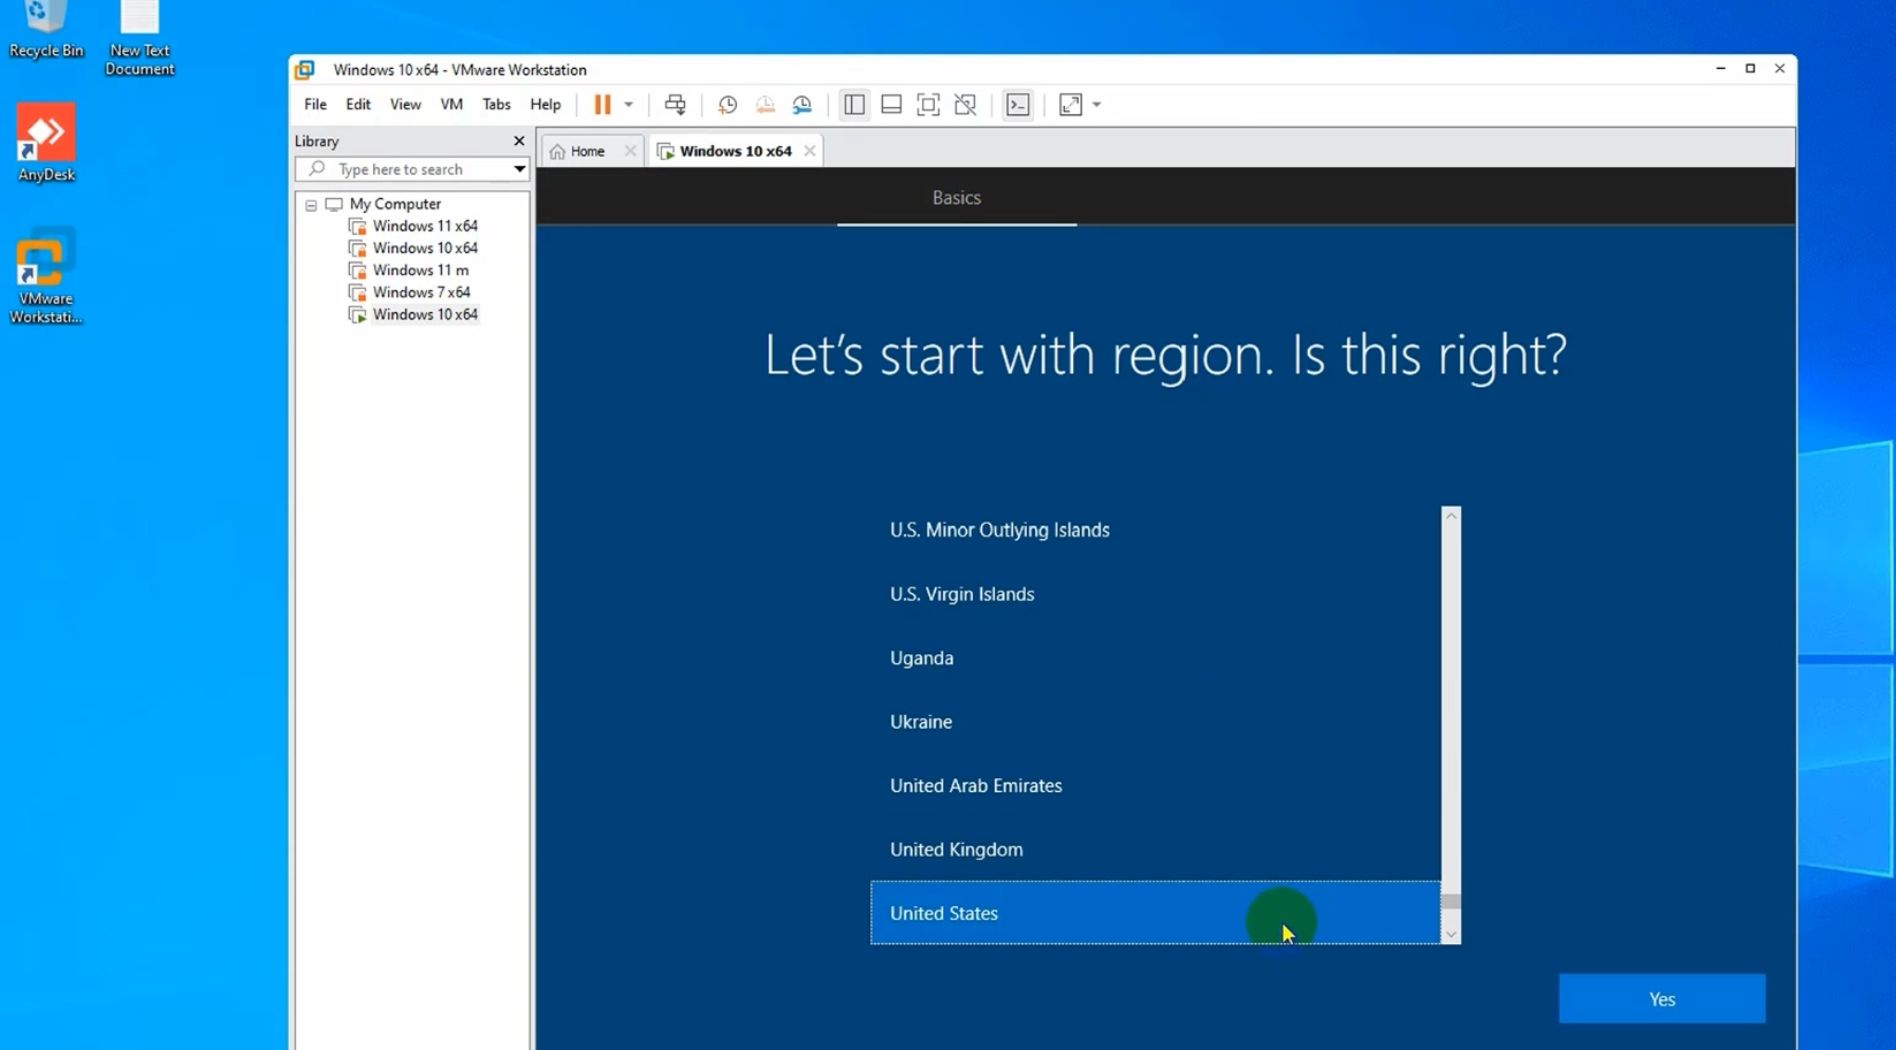1896x1050 pixels.
Task: Focus the library search field
Action: tap(412, 169)
